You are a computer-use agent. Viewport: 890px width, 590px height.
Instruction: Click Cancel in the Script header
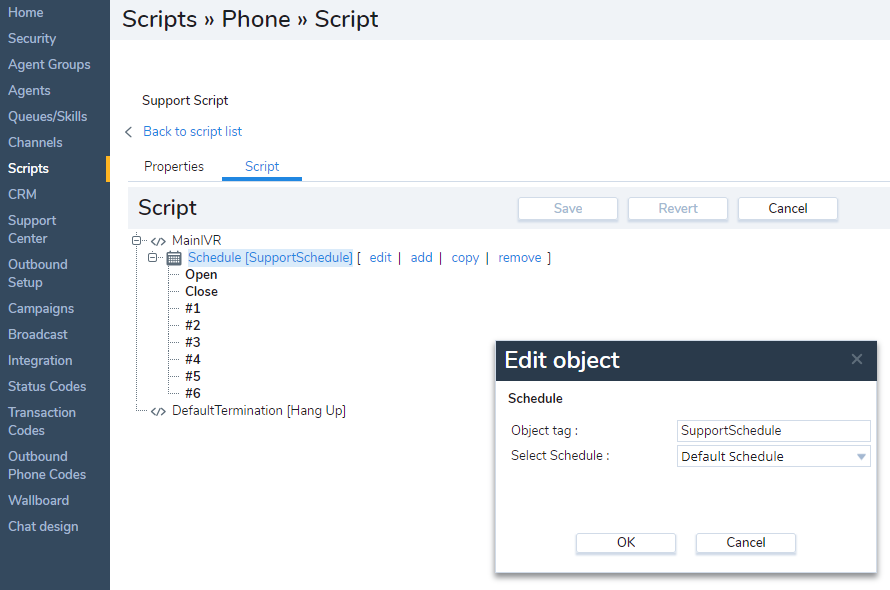[x=788, y=208]
